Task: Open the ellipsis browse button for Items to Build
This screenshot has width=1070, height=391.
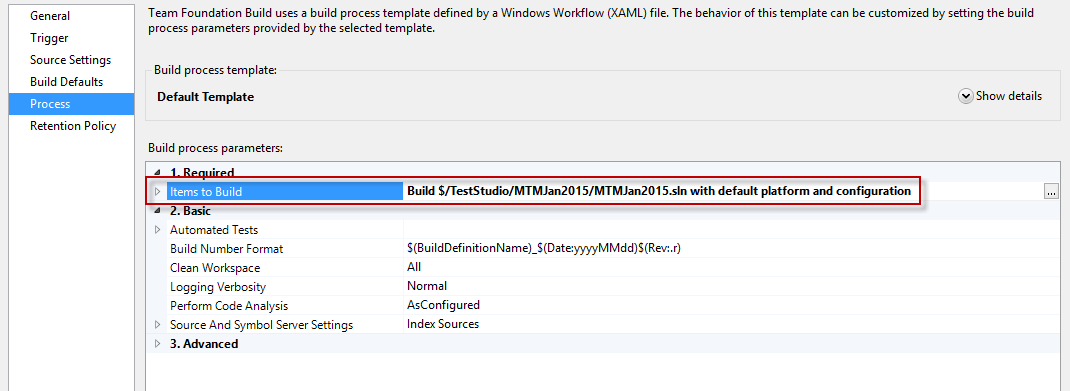Action: pos(1051,192)
